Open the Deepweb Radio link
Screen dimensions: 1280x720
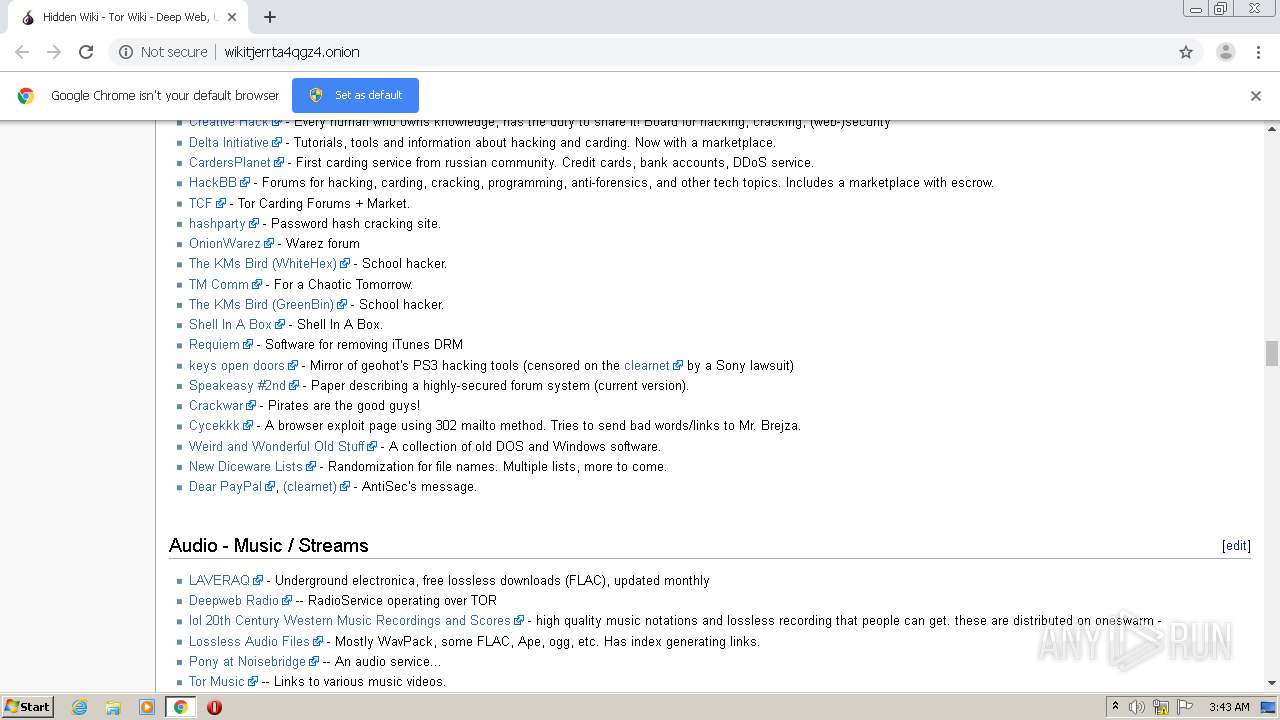(x=234, y=600)
